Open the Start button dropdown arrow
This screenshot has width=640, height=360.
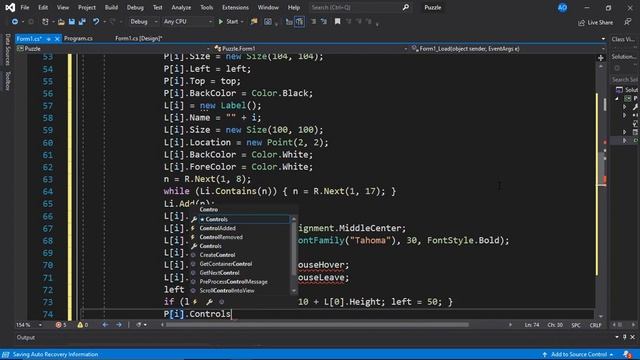point(242,22)
